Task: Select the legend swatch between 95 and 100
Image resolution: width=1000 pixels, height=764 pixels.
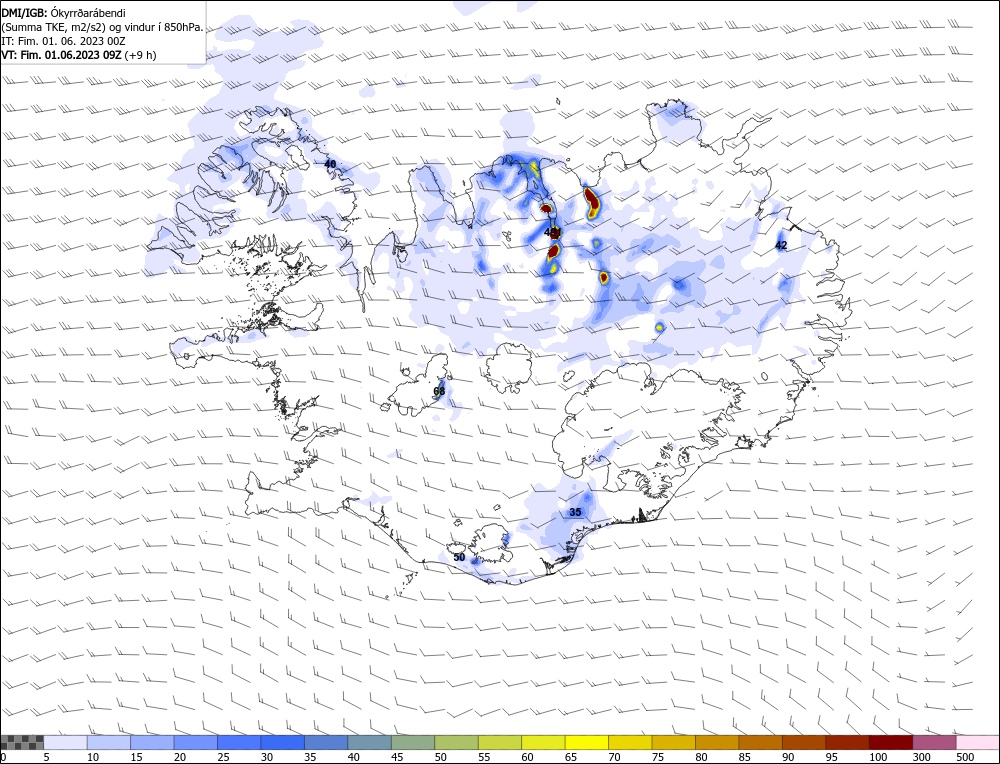Action: 847,742
